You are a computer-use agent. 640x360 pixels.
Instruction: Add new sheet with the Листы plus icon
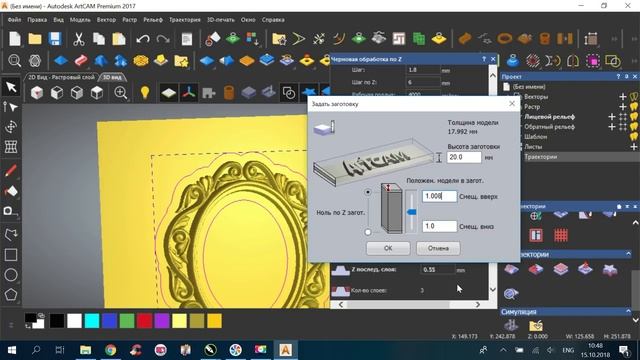pyautogui.click(x=634, y=147)
